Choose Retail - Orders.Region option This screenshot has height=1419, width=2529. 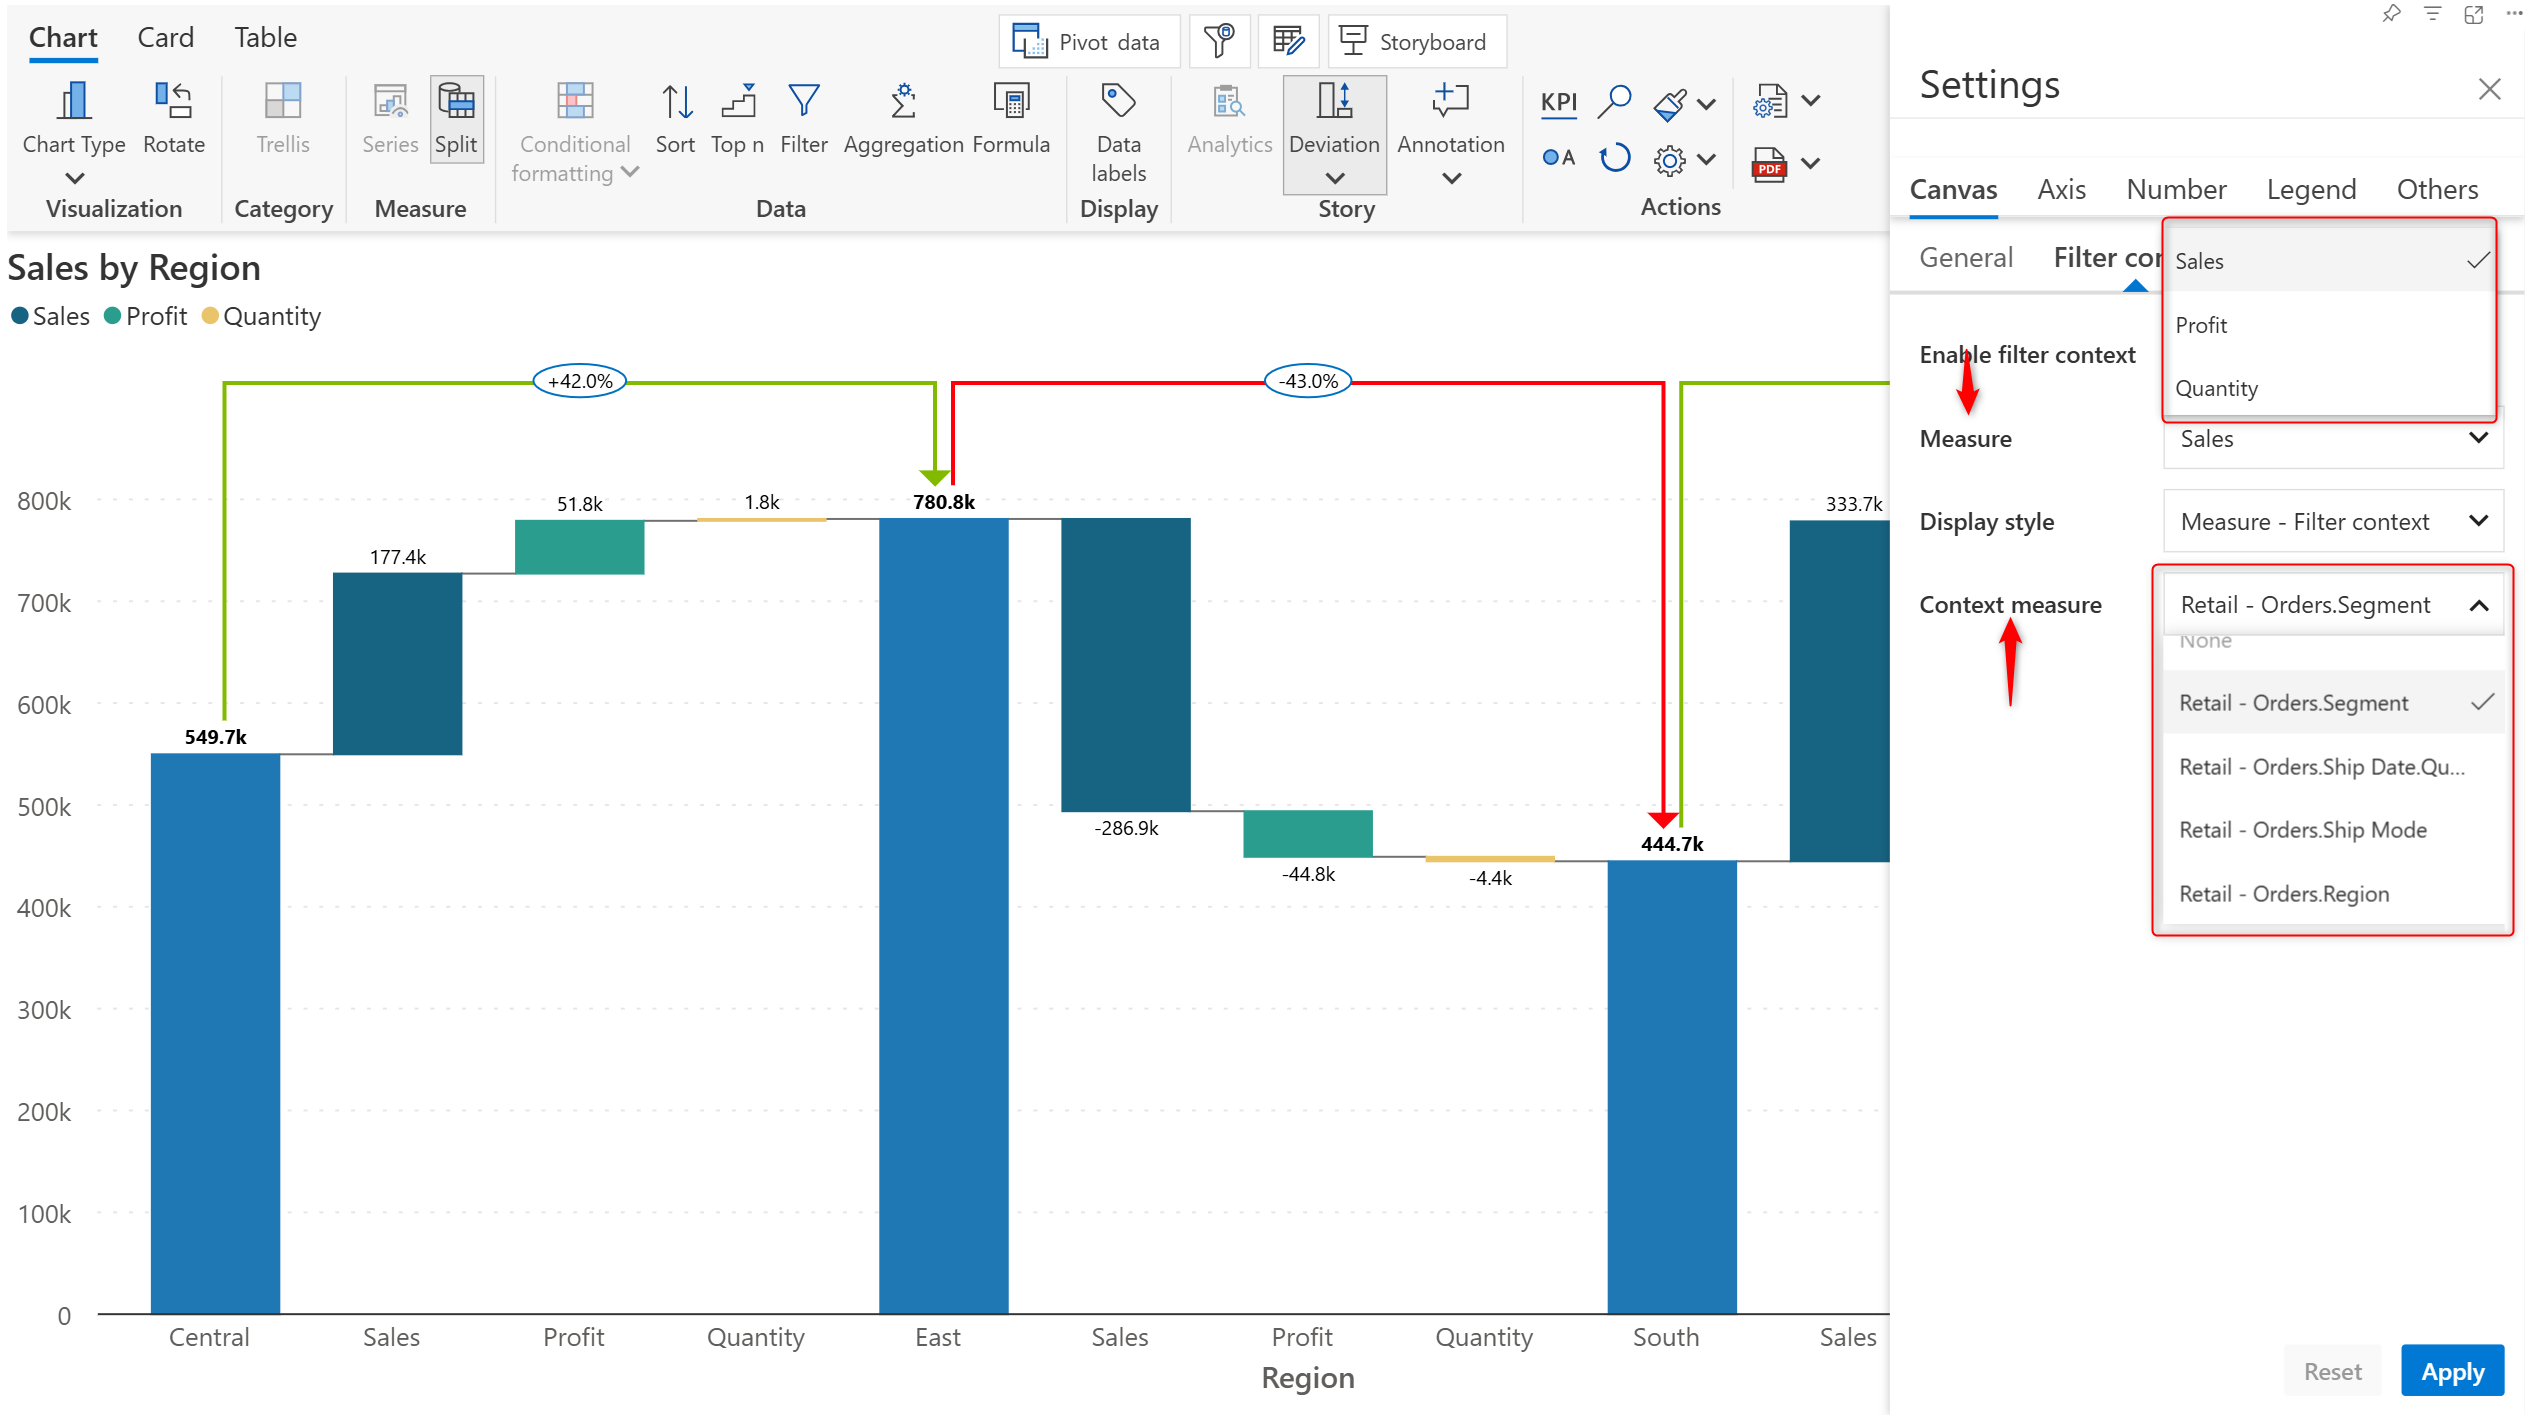pyautogui.click(x=2284, y=895)
